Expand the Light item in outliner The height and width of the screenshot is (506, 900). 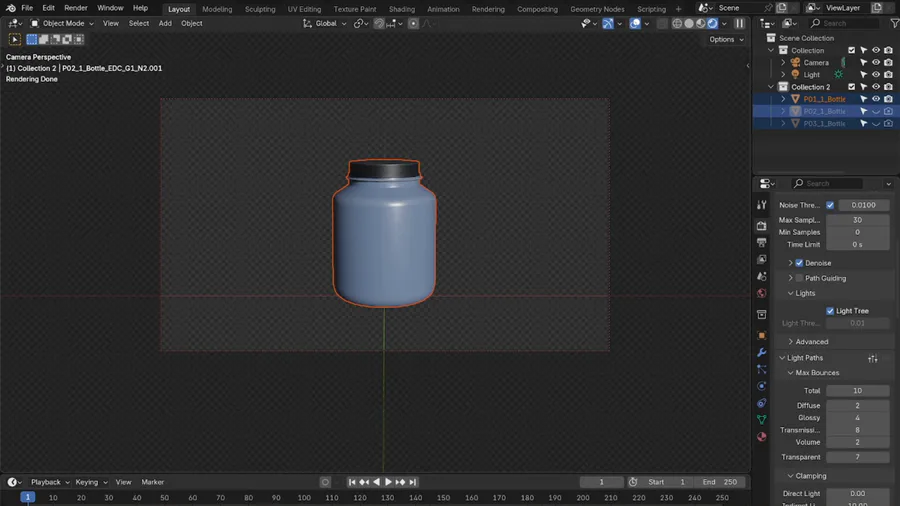click(783, 74)
